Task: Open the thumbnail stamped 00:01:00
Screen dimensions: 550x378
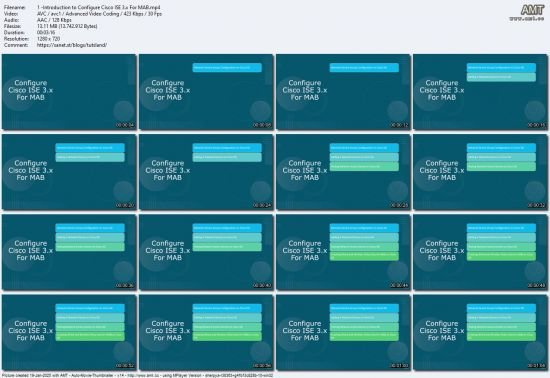Action: pos(343,332)
